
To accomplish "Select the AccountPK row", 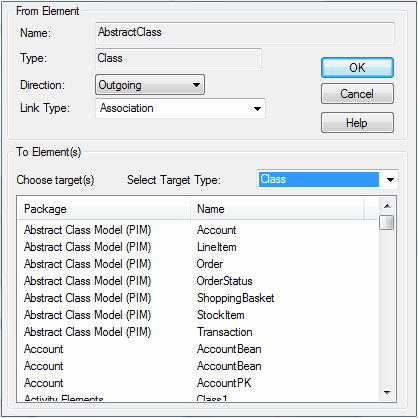I will click(x=197, y=383).
